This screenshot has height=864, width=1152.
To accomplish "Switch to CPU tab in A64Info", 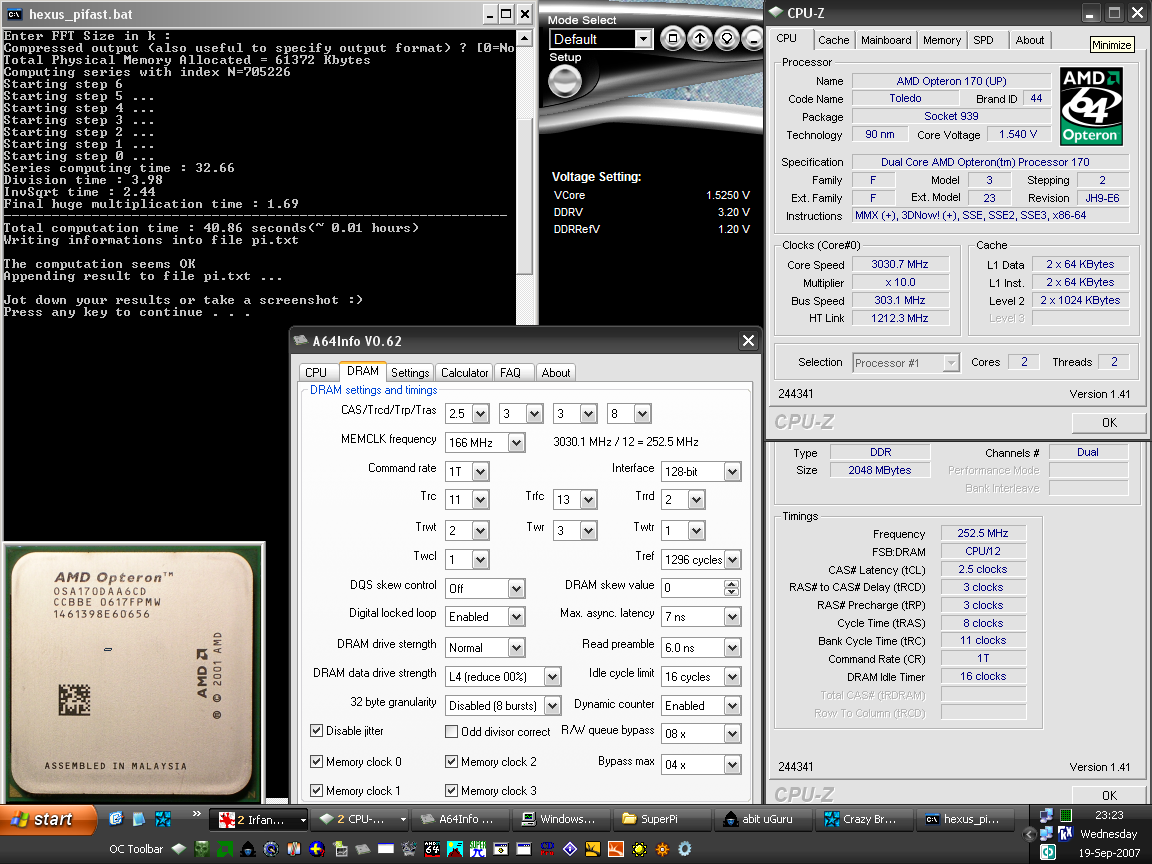I will point(316,372).
